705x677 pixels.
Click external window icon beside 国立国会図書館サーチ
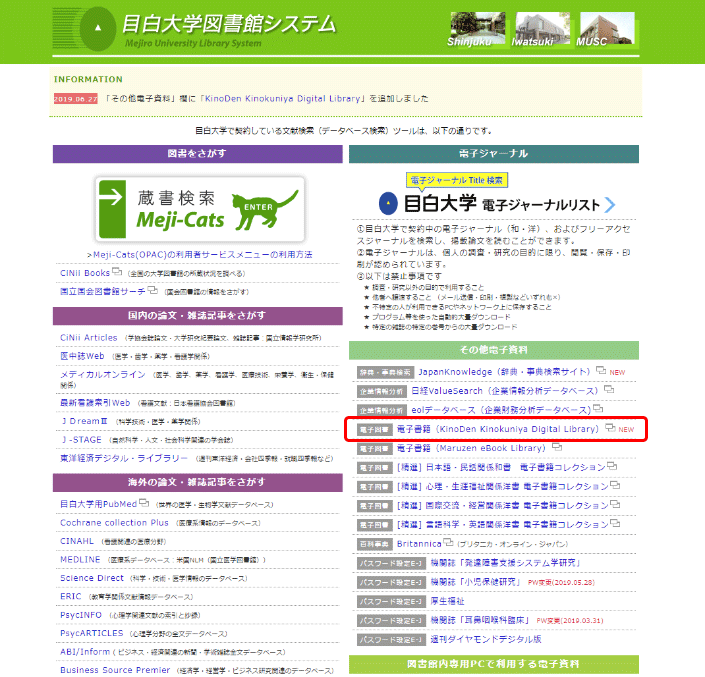[x=152, y=290]
